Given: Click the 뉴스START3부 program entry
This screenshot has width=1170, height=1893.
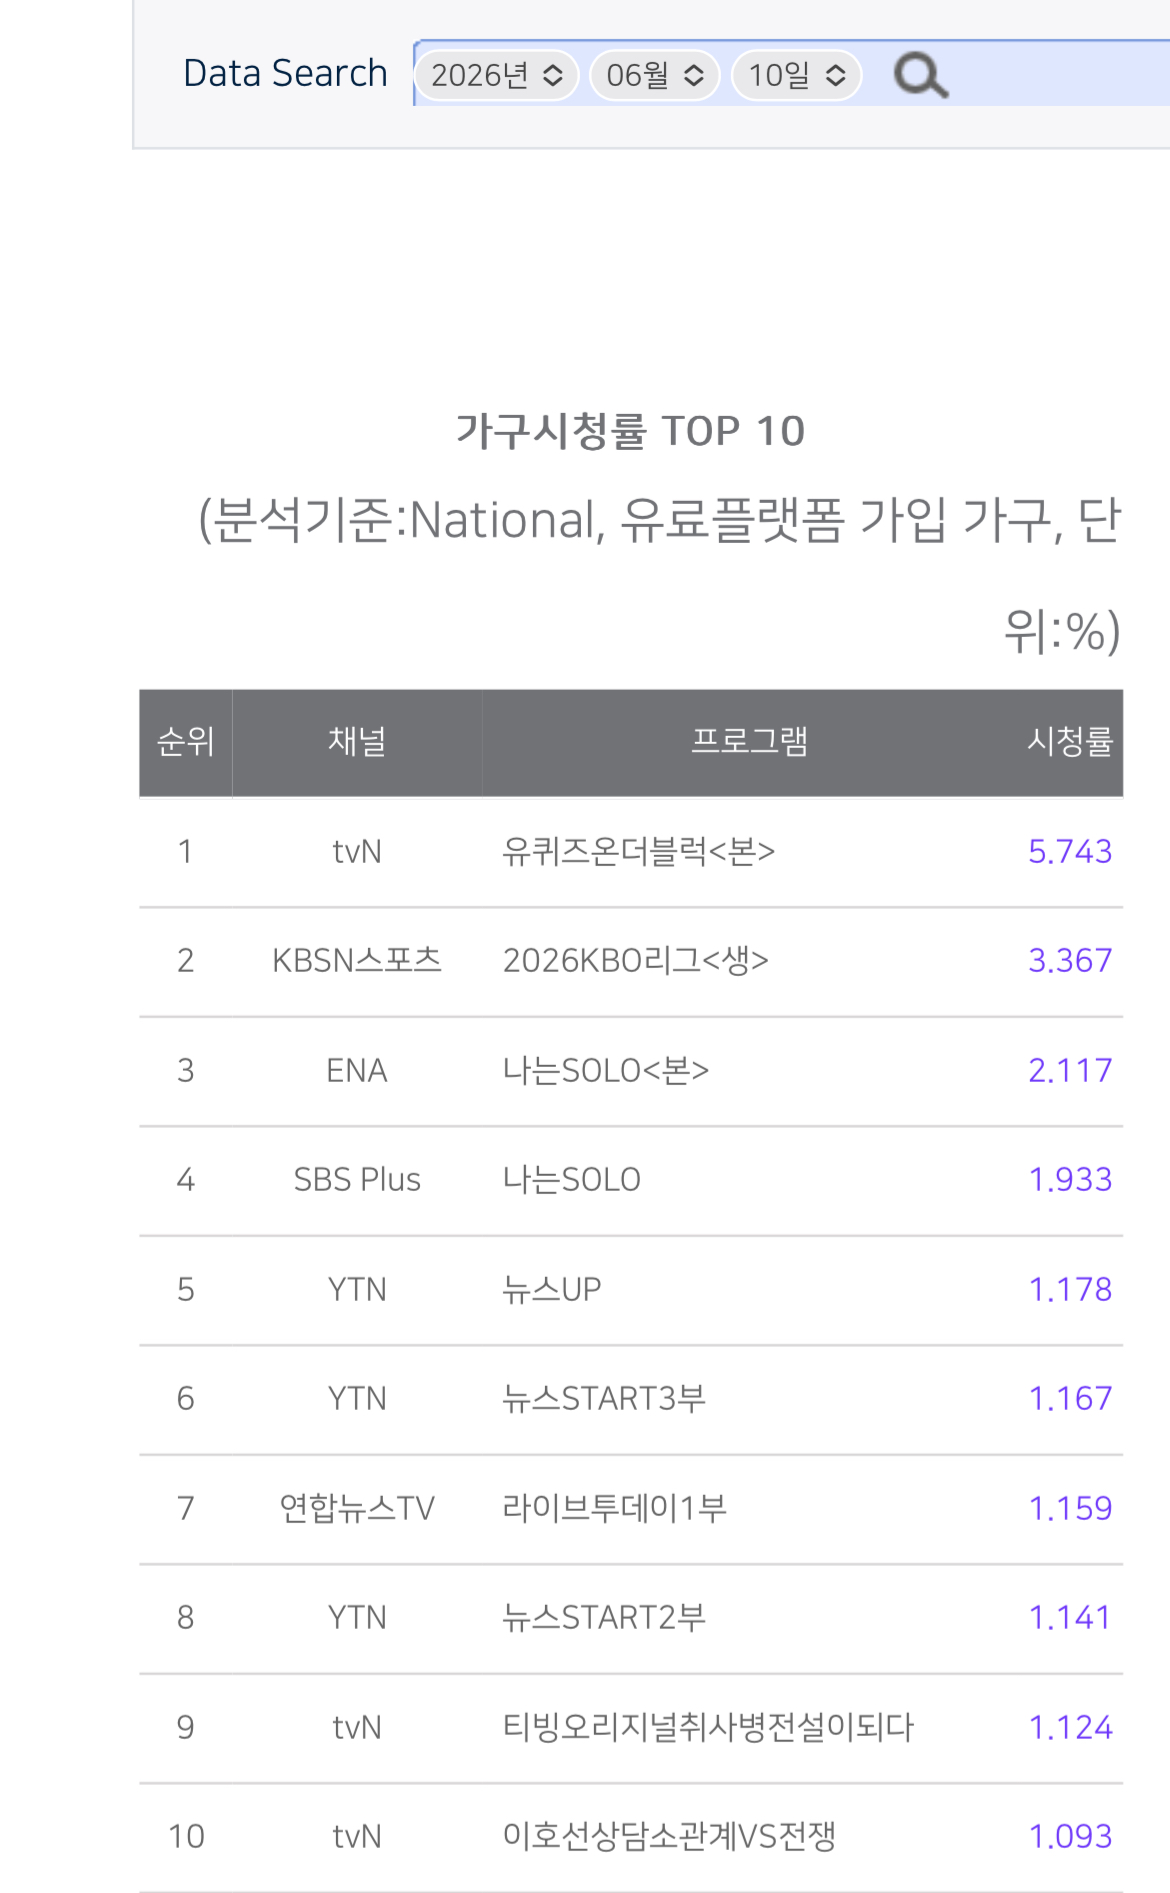Looking at the screenshot, I should coord(604,1399).
